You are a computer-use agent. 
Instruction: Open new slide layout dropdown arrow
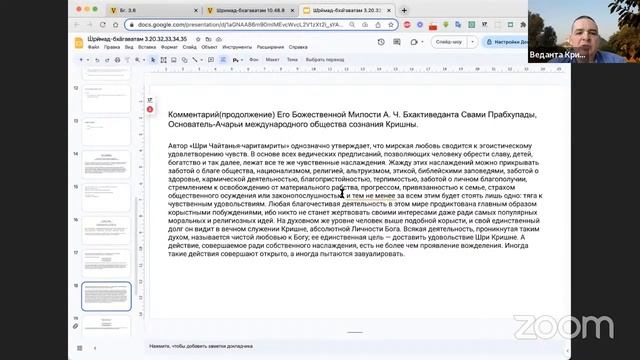(87, 60)
